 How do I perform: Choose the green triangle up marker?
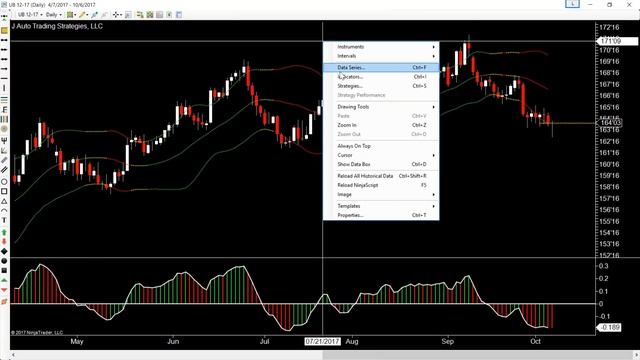[4, 280]
